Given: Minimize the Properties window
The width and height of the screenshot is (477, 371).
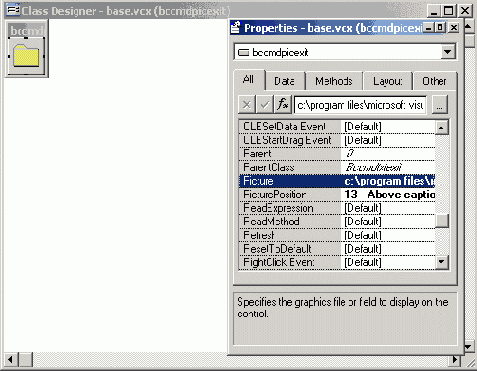Looking at the screenshot, I should (x=429, y=28).
